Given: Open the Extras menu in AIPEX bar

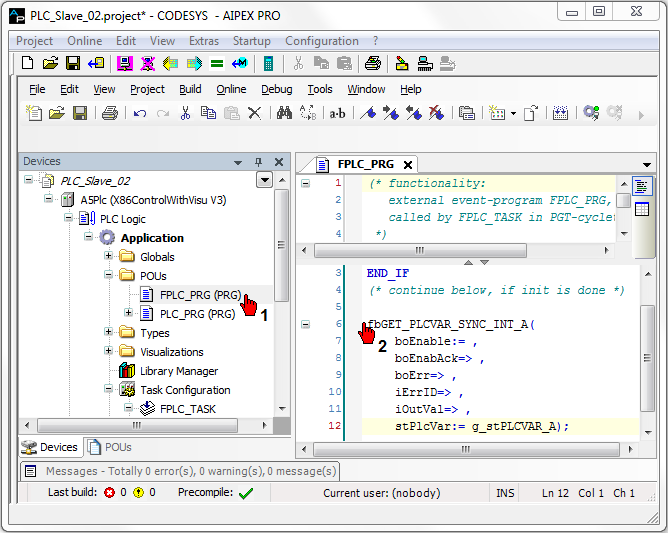Looking at the screenshot, I should tap(204, 41).
